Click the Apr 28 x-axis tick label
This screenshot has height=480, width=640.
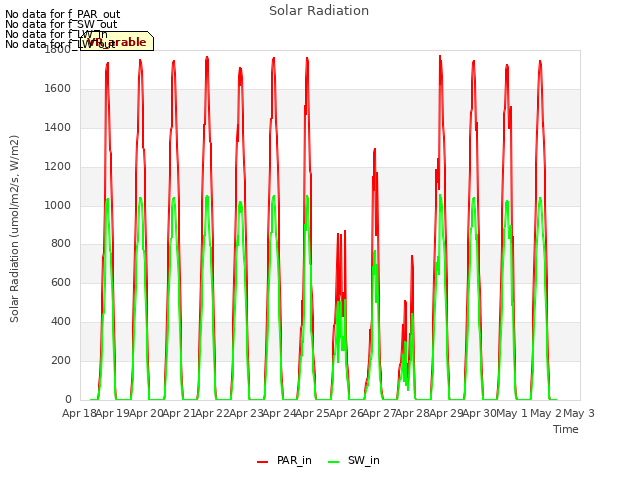413,413
